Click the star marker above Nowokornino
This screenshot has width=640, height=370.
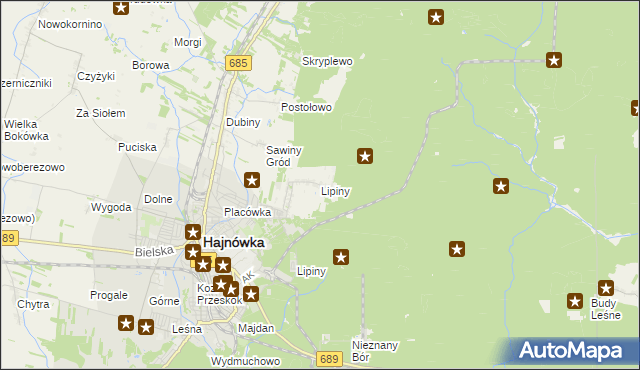click(121, 8)
